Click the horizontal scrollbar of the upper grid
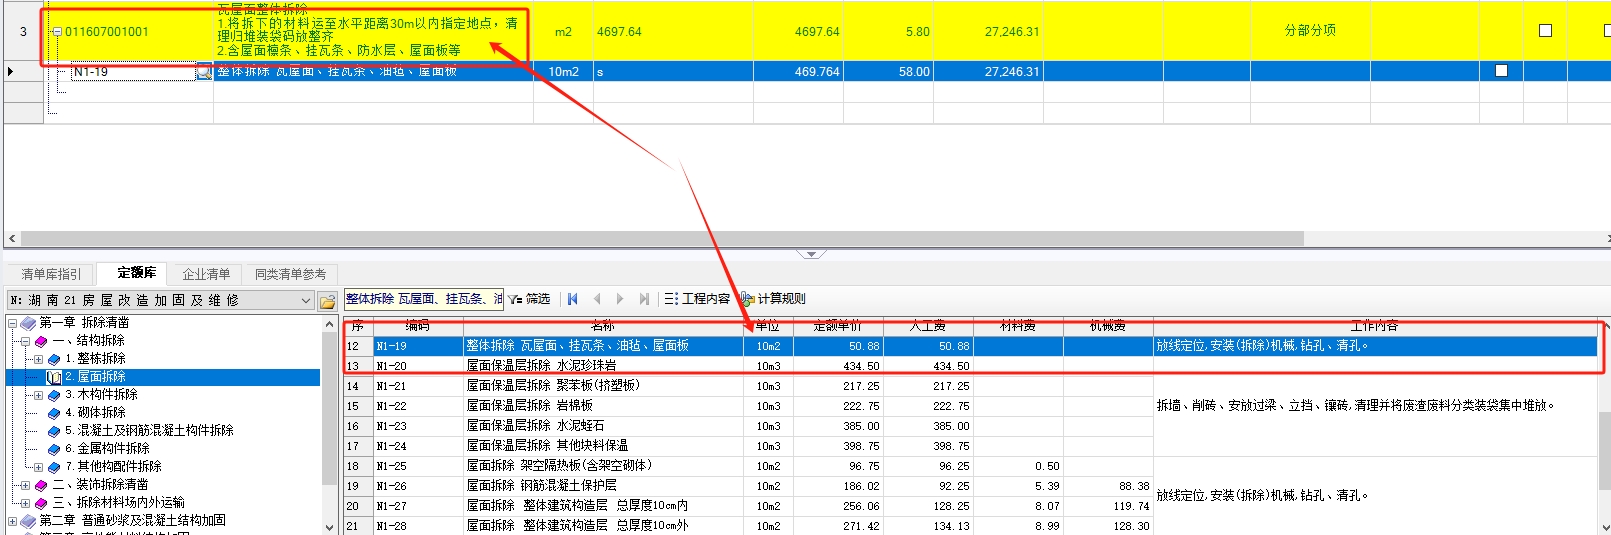The height and width of the screenshot is (535, 1611). click(x=662, y=239)
